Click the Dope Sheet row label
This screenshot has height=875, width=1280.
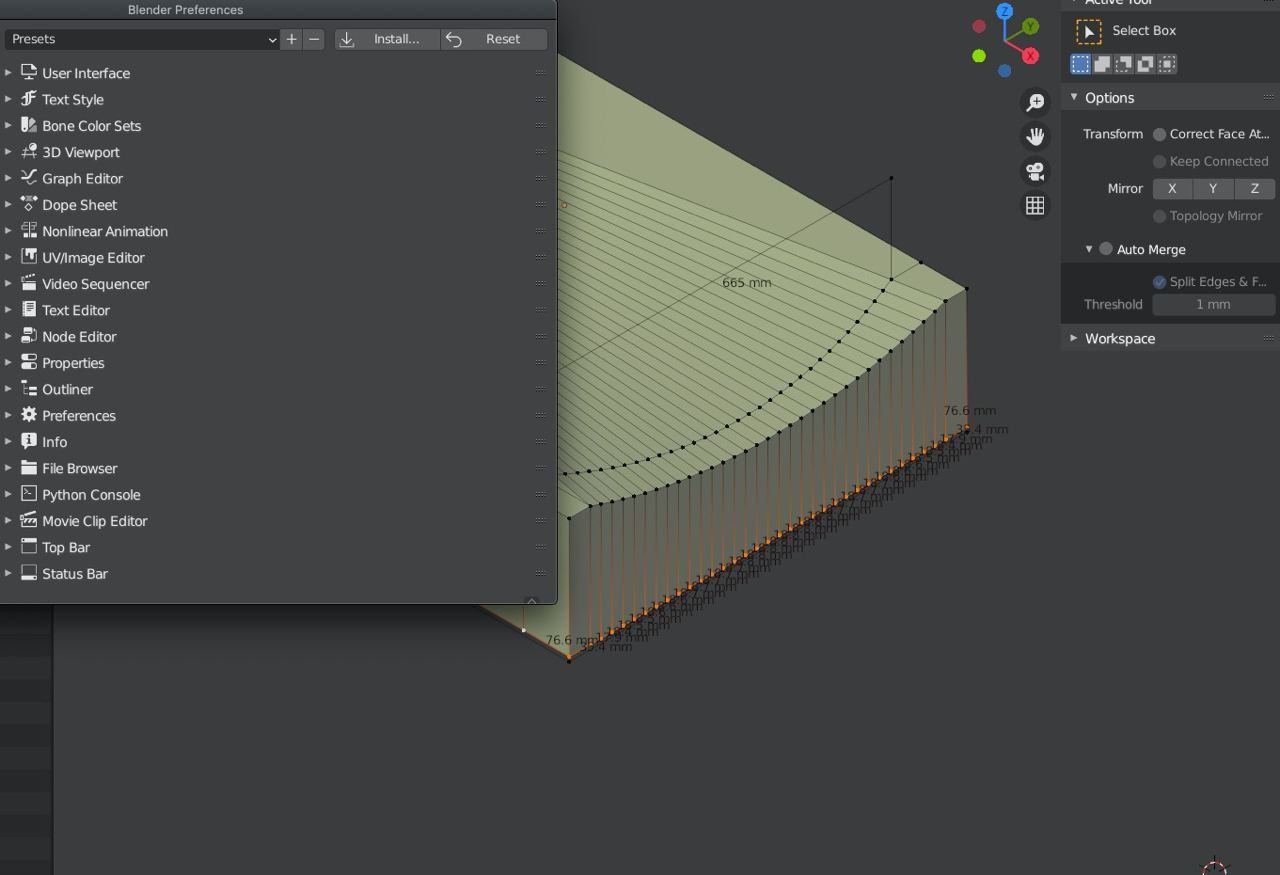point(79,205)
